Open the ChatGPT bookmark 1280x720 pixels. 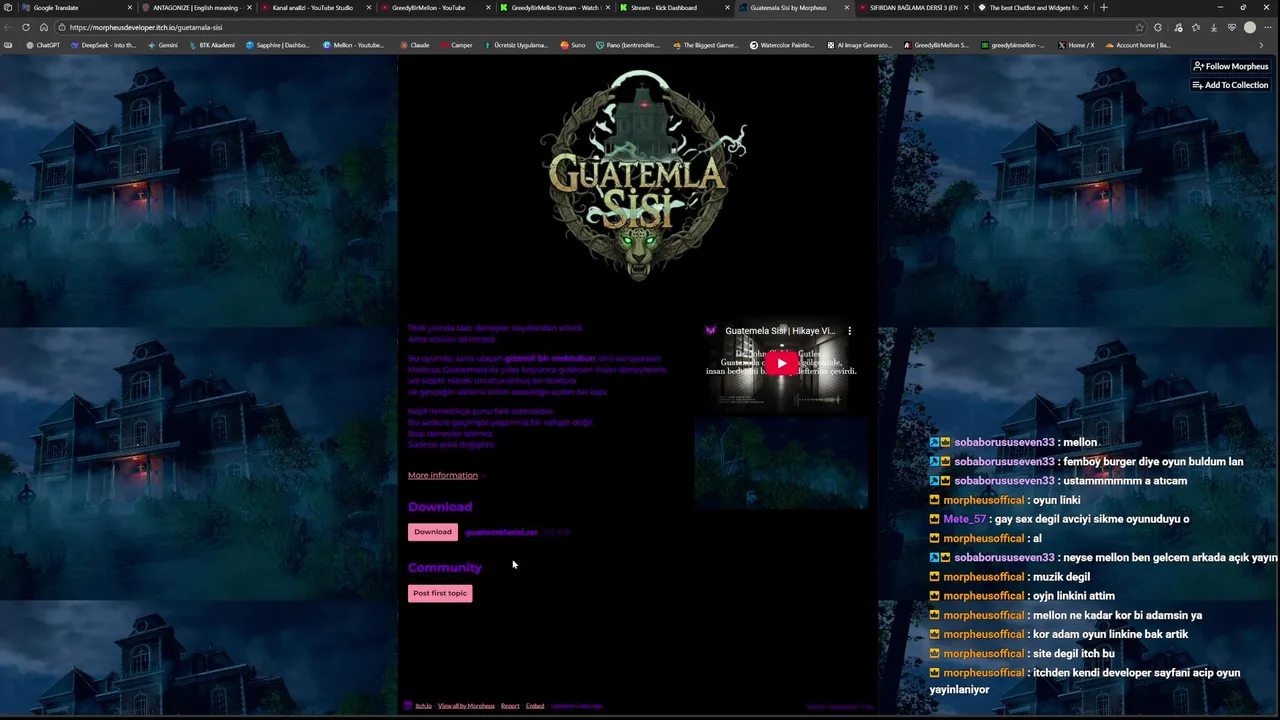pos(43,45)
